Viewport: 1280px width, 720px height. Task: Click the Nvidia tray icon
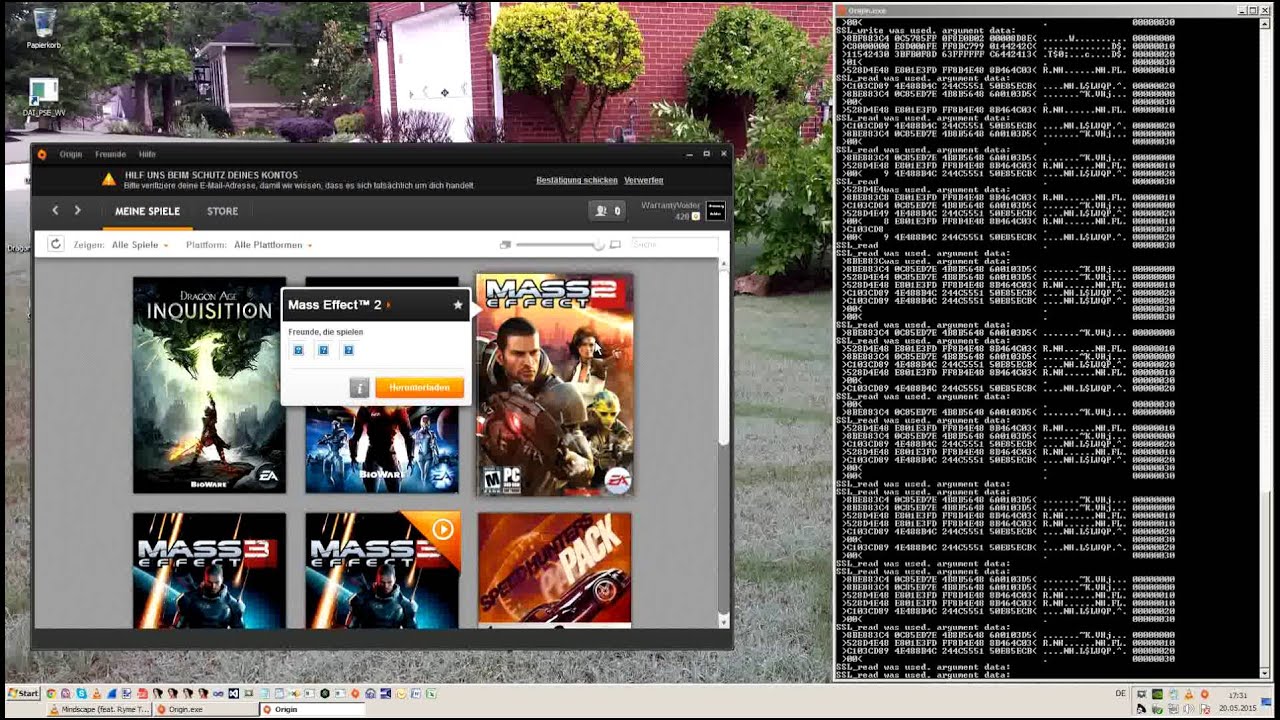click(x=1157, y=693)
